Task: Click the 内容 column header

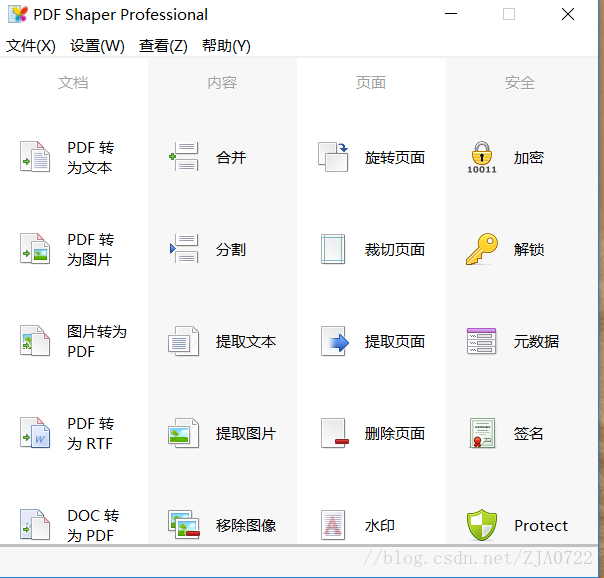Action: pos(222,83)
